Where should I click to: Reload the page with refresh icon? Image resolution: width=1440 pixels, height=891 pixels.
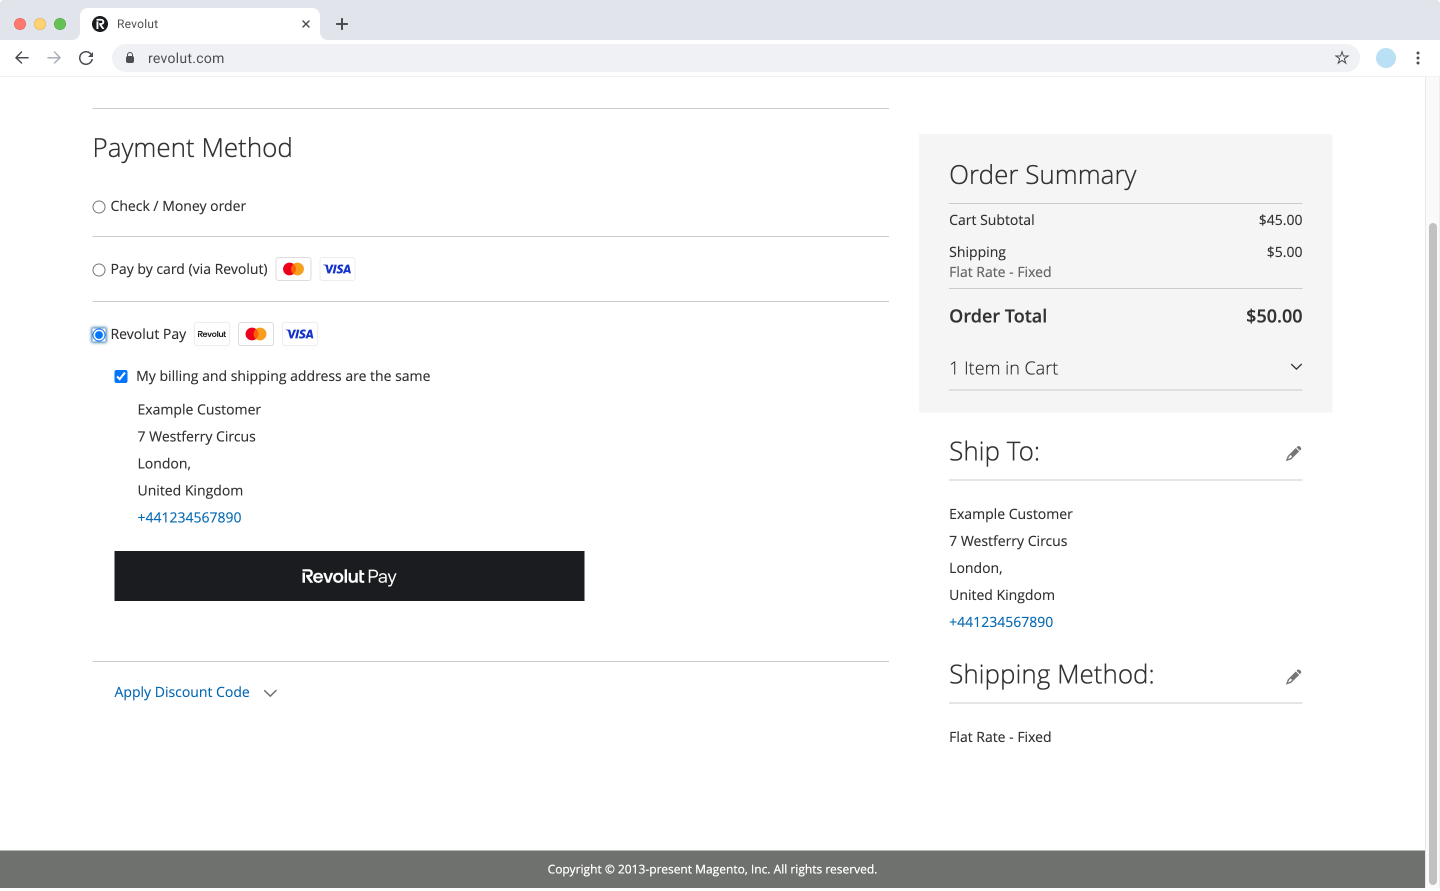pos(86,58)
